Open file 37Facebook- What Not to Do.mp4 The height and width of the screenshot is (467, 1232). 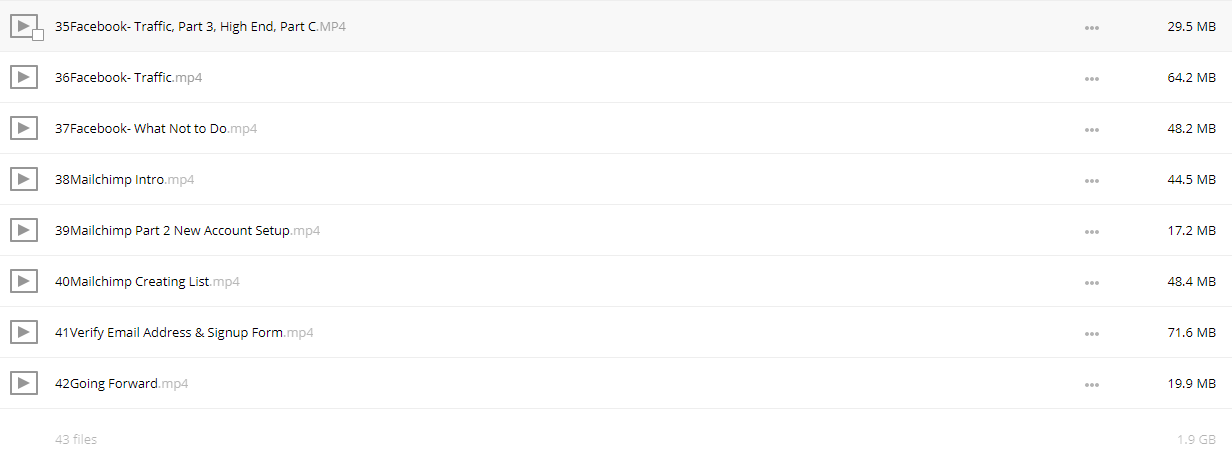click(x=156, y=128)
